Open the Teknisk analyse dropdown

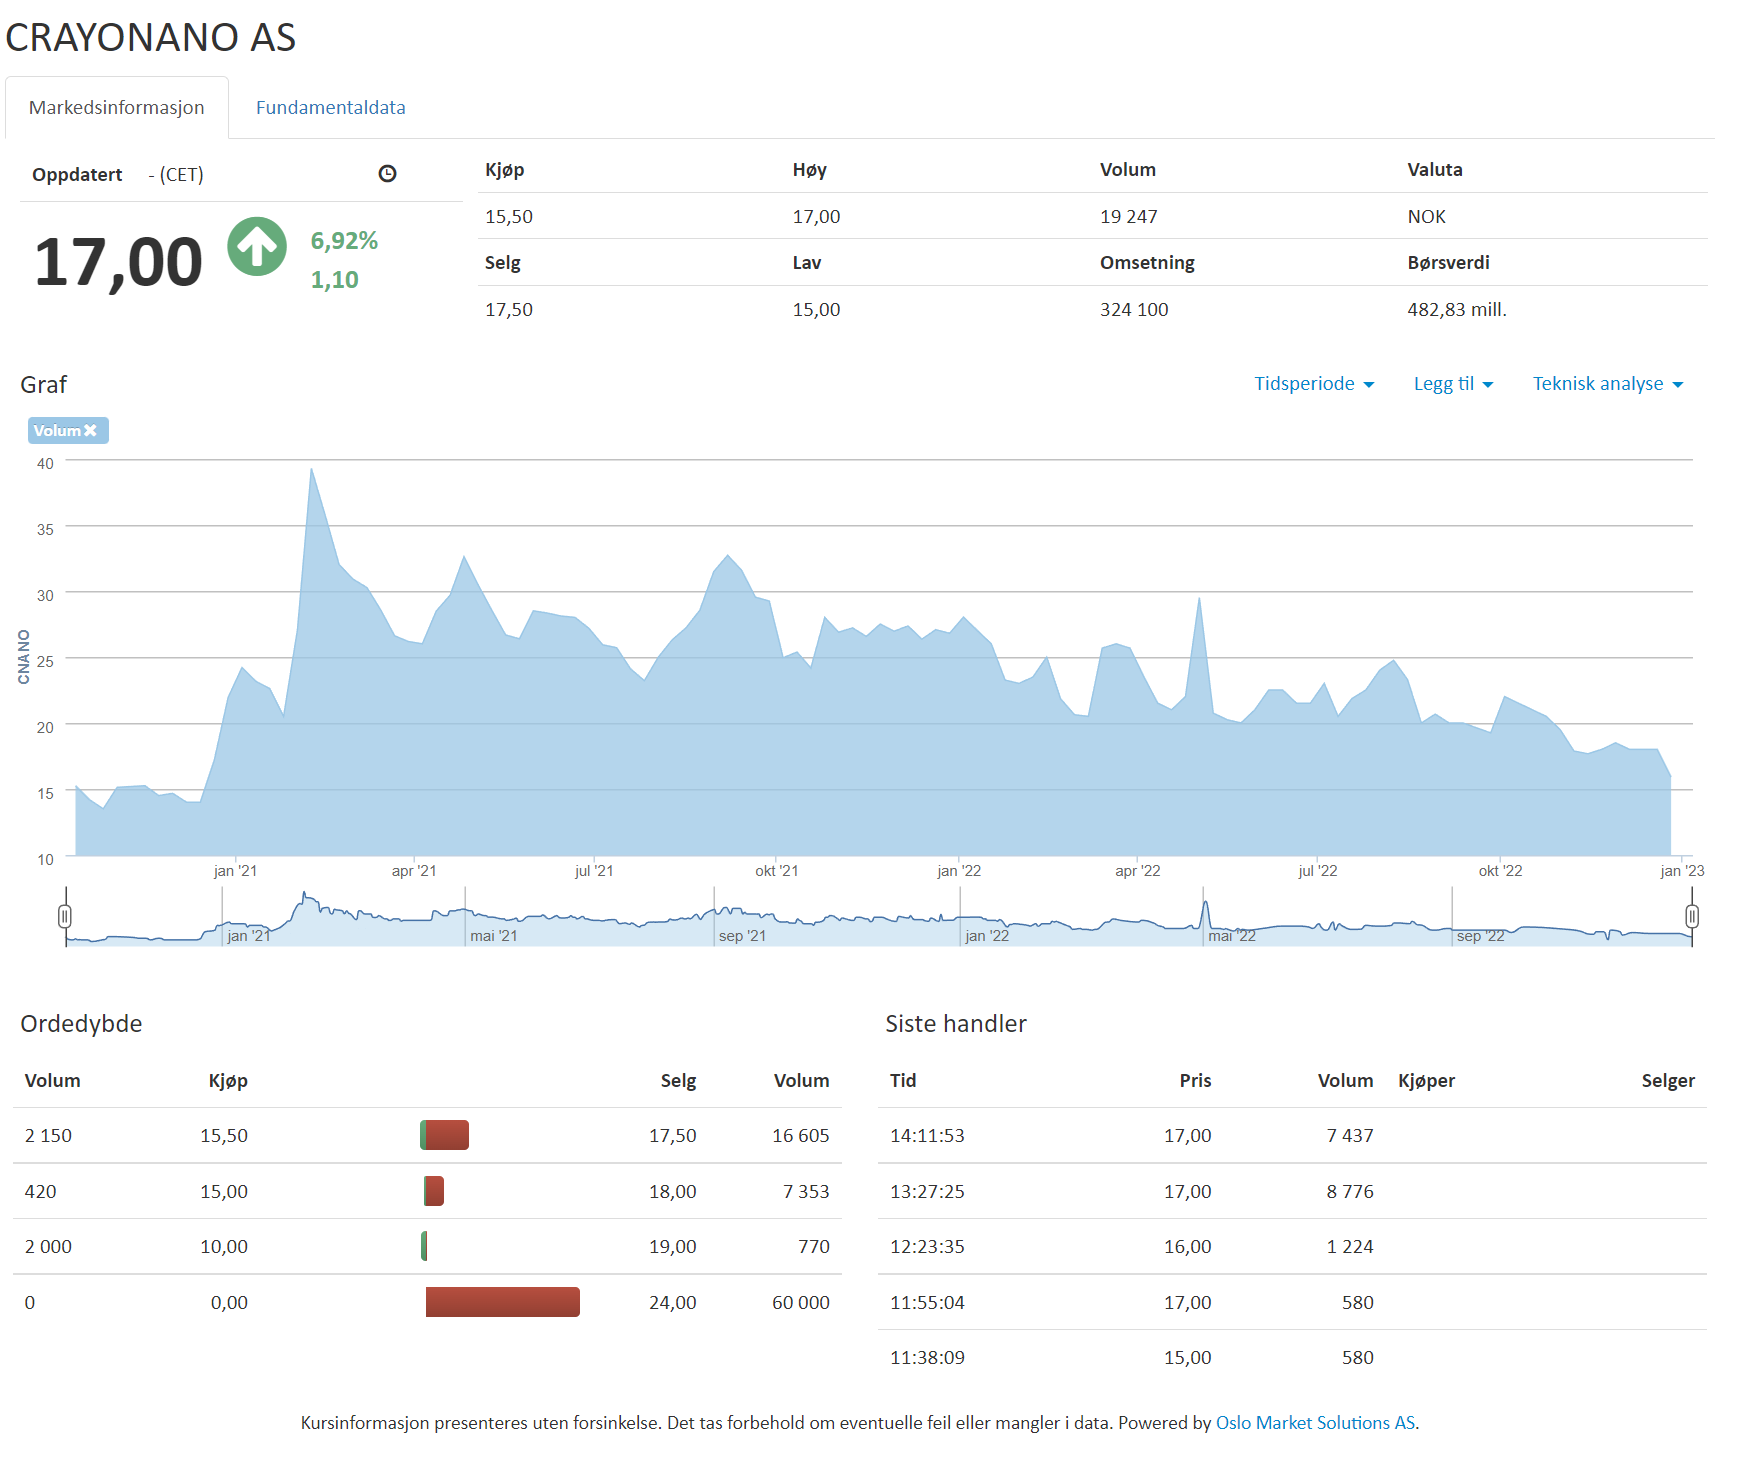(x=1608, y=384)
